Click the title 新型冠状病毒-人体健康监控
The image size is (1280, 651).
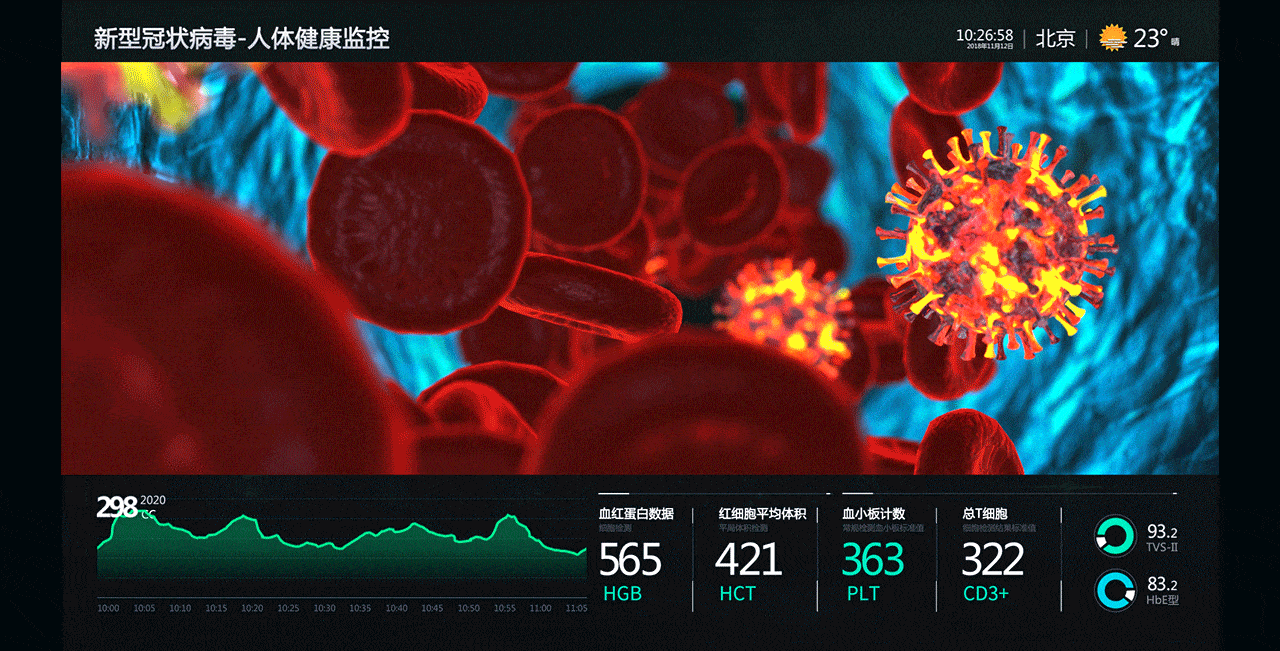(241, 39)
